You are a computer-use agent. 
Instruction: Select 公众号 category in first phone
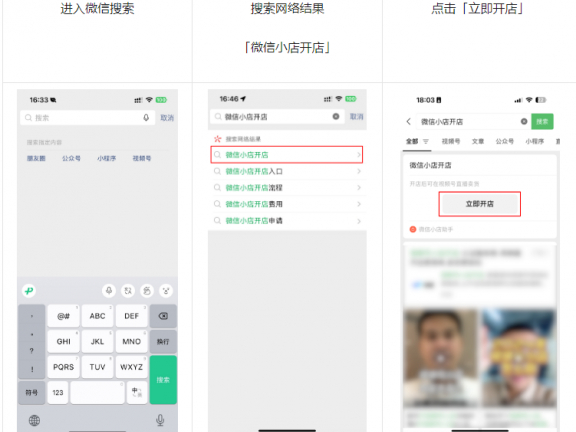(x=71, y=158)
